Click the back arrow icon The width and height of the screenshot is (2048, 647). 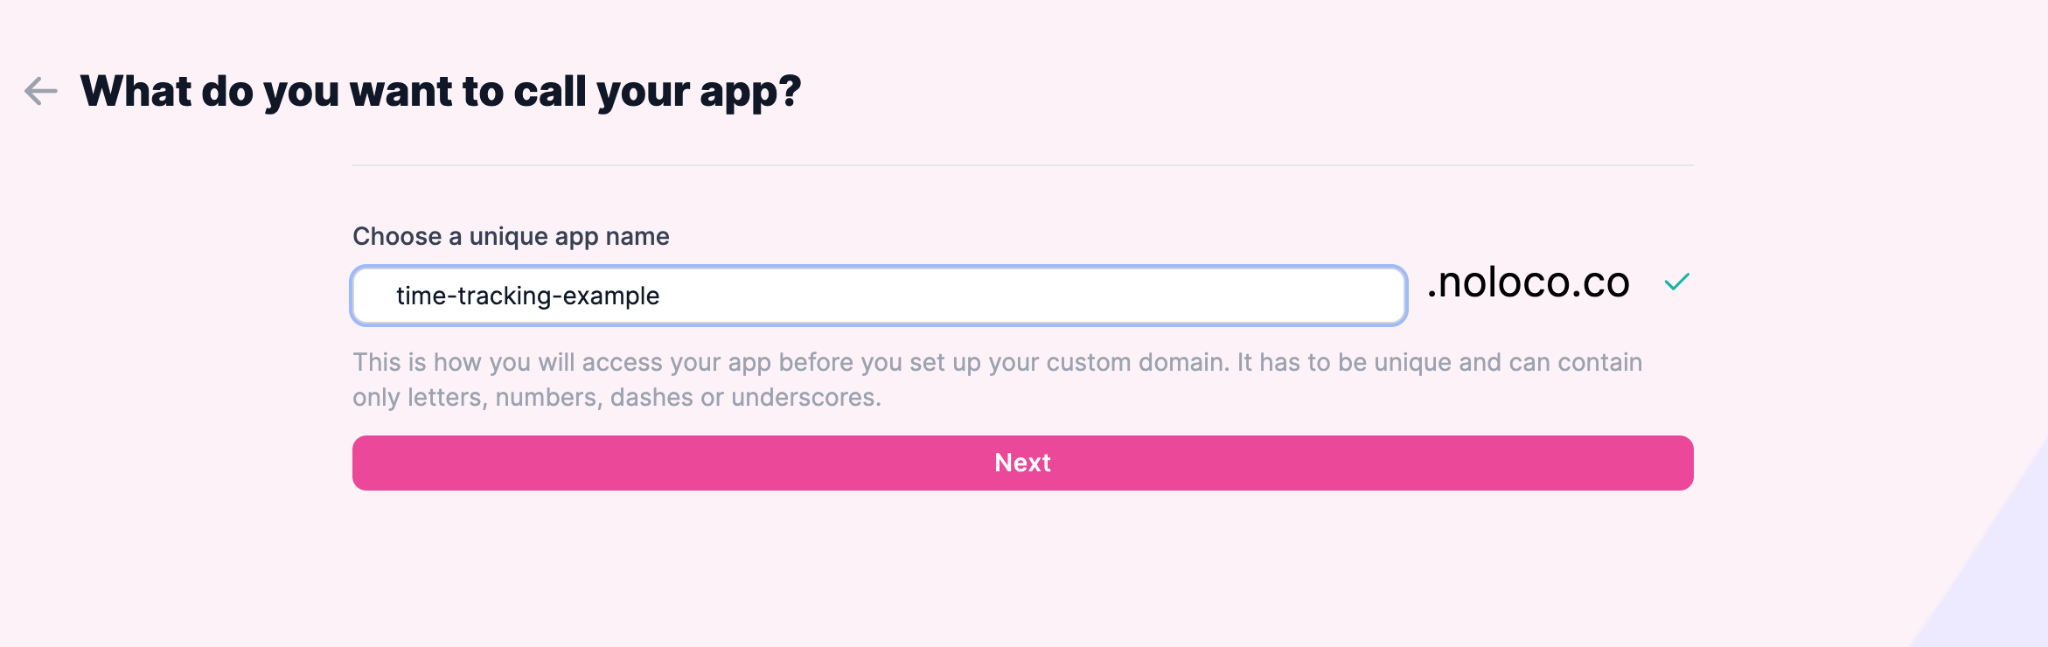[40, 91]
